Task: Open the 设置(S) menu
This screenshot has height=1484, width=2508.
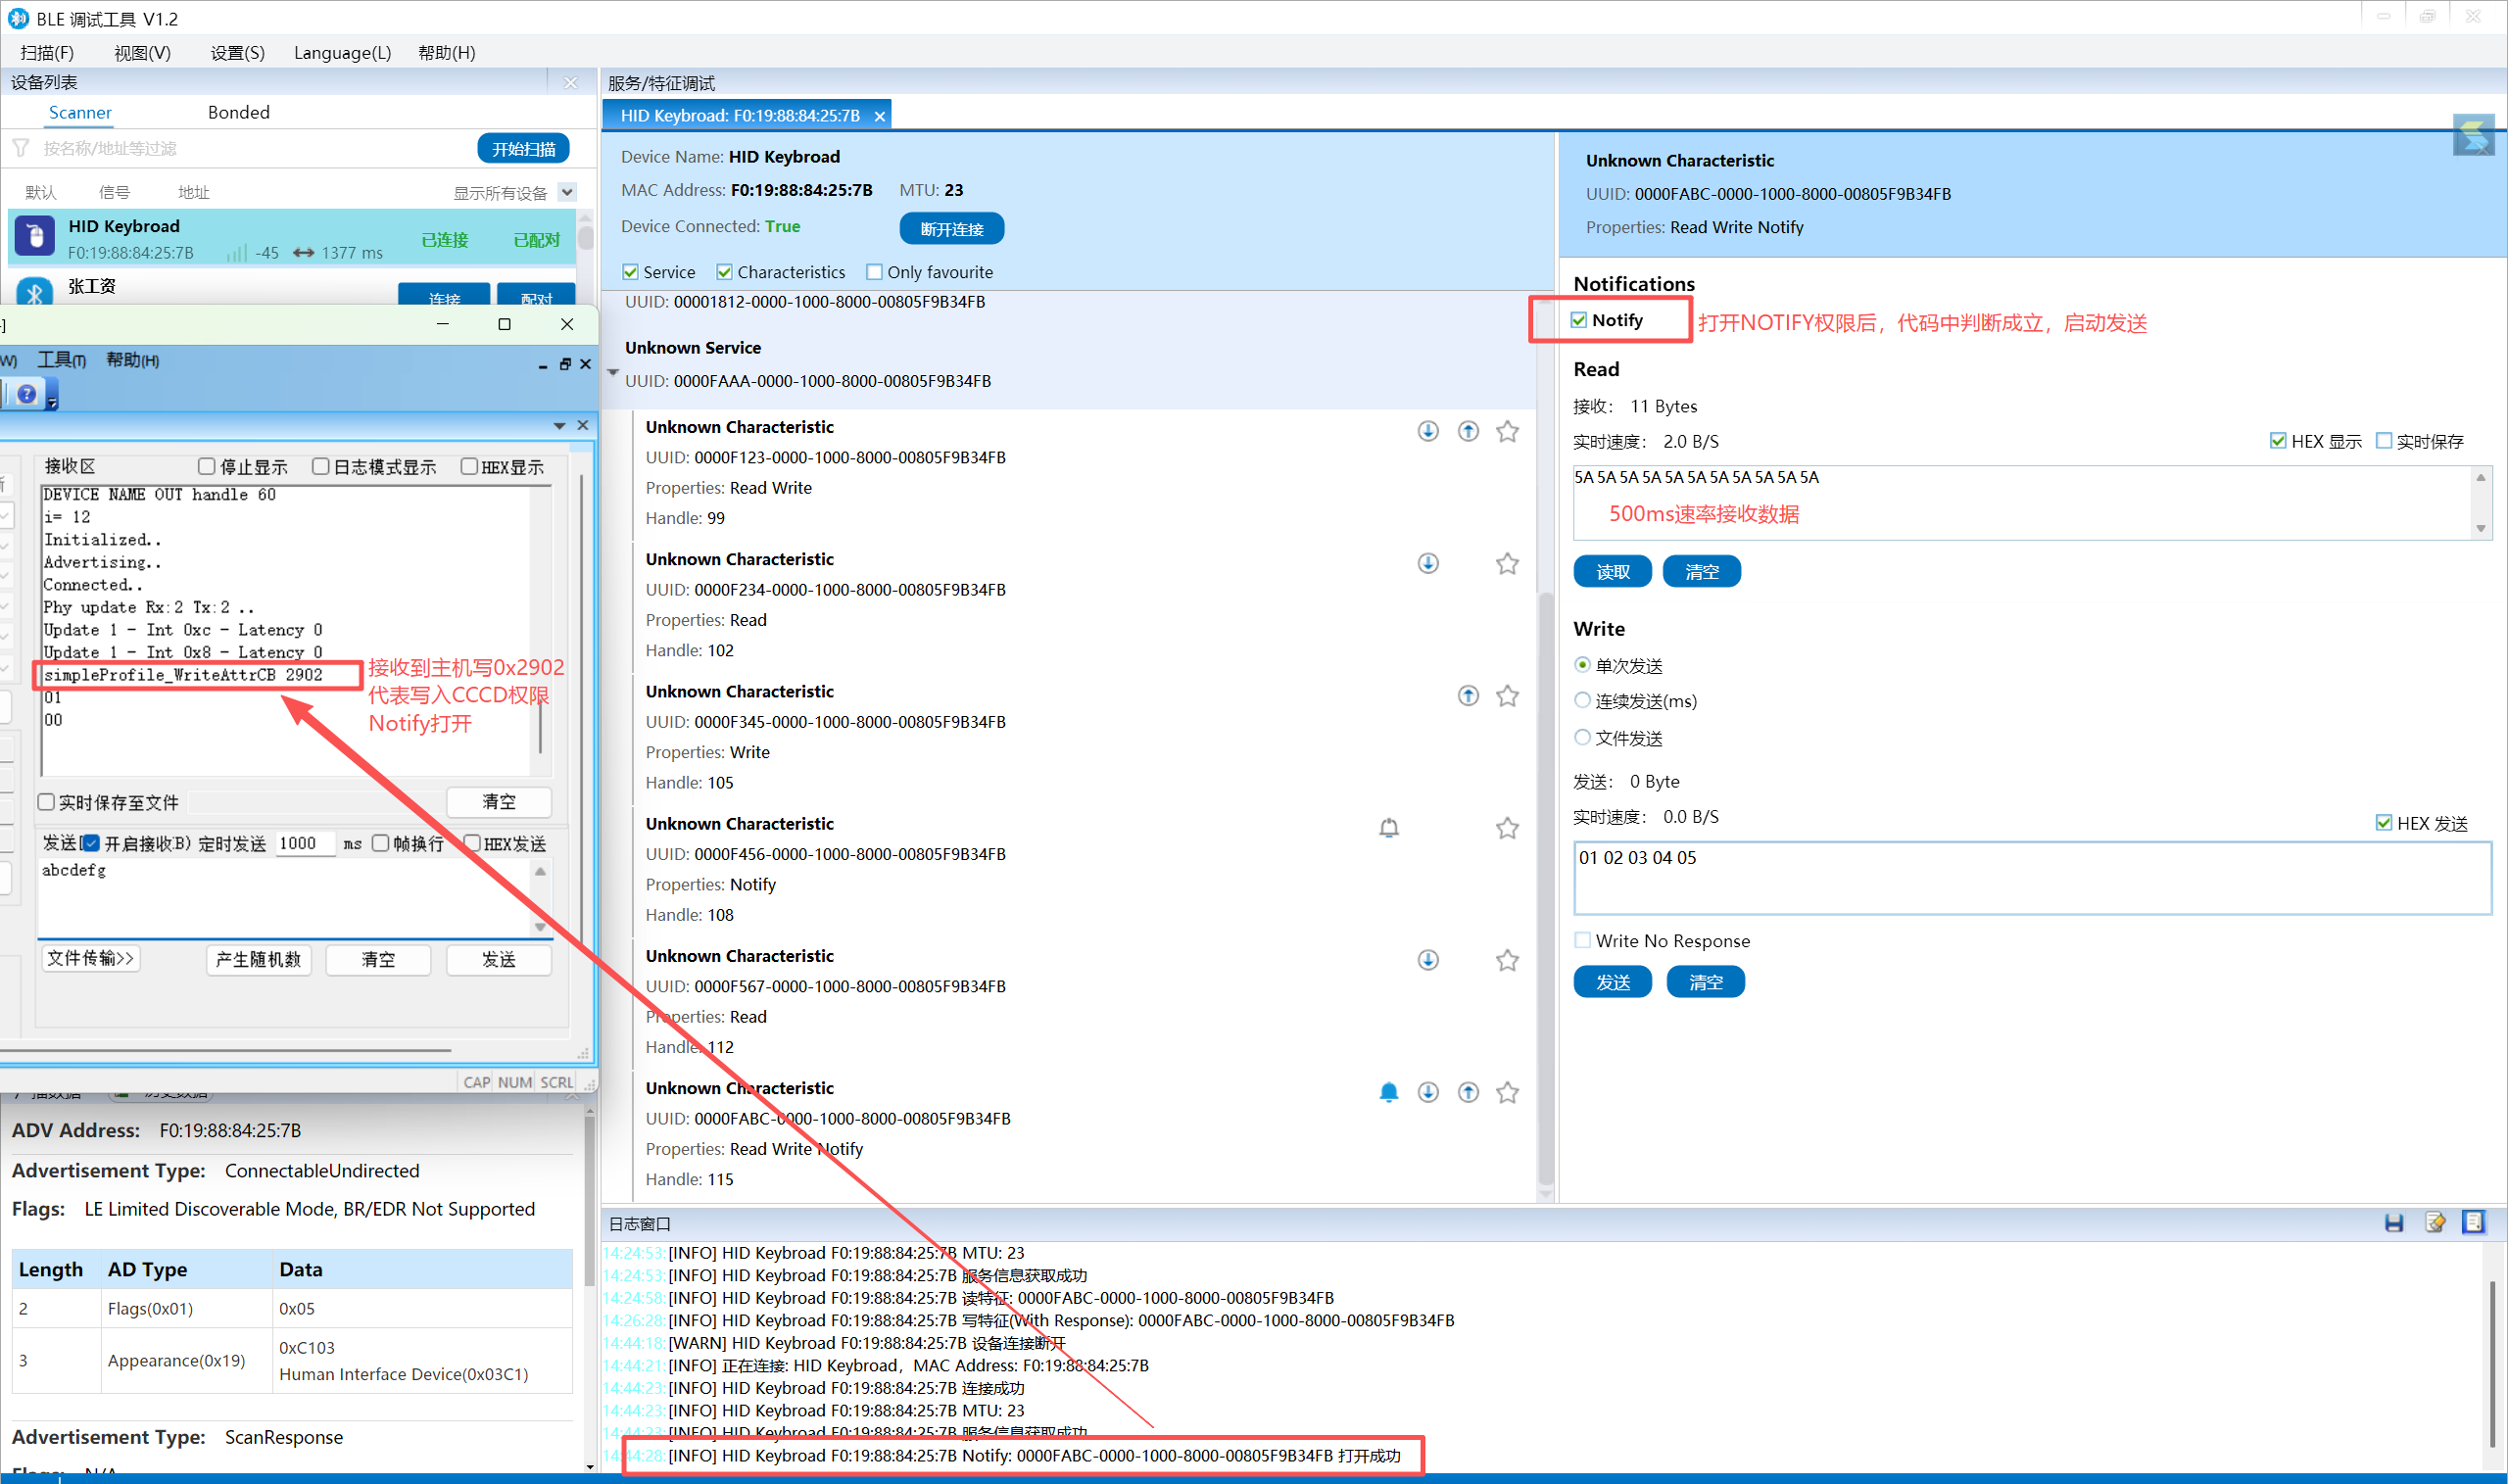Action: (x=237, y=53)
